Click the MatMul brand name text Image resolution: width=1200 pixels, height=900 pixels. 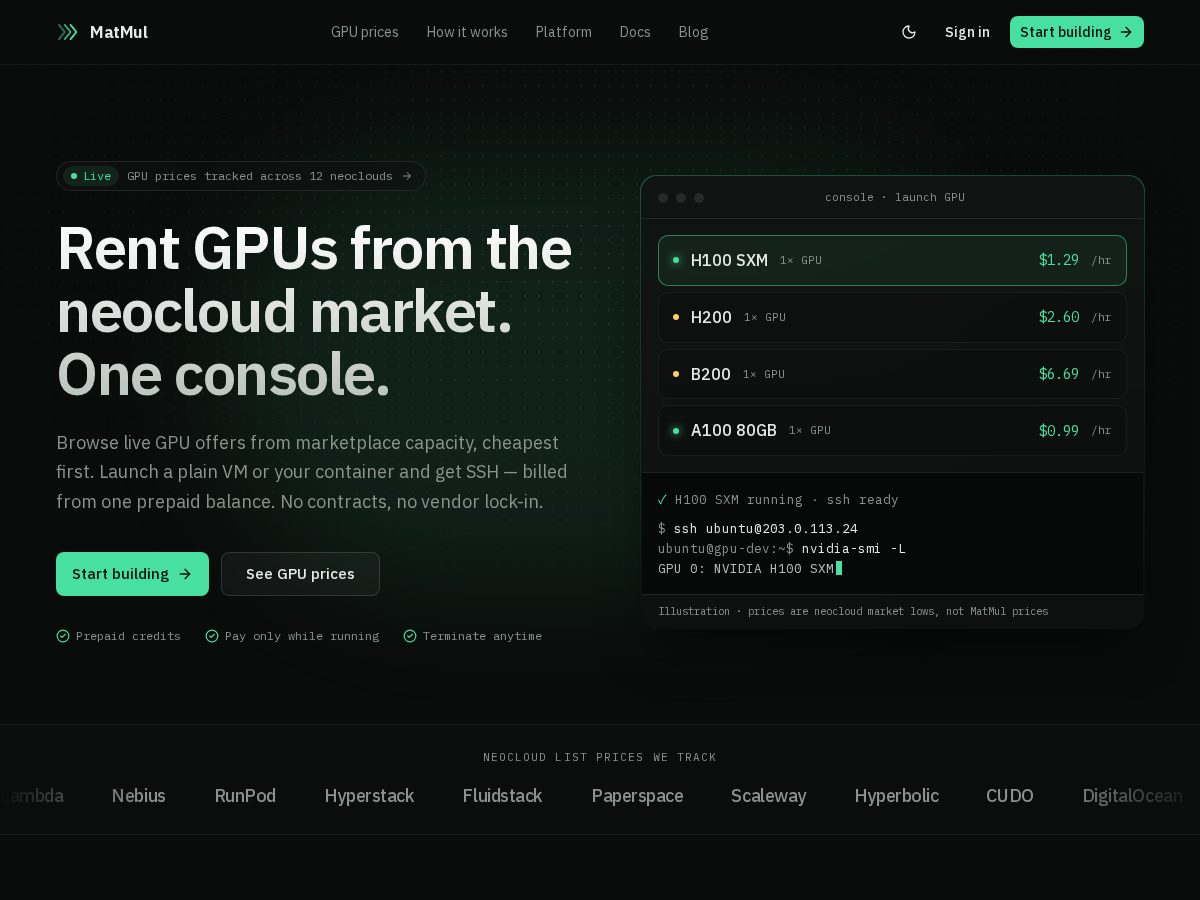[119, 32]
